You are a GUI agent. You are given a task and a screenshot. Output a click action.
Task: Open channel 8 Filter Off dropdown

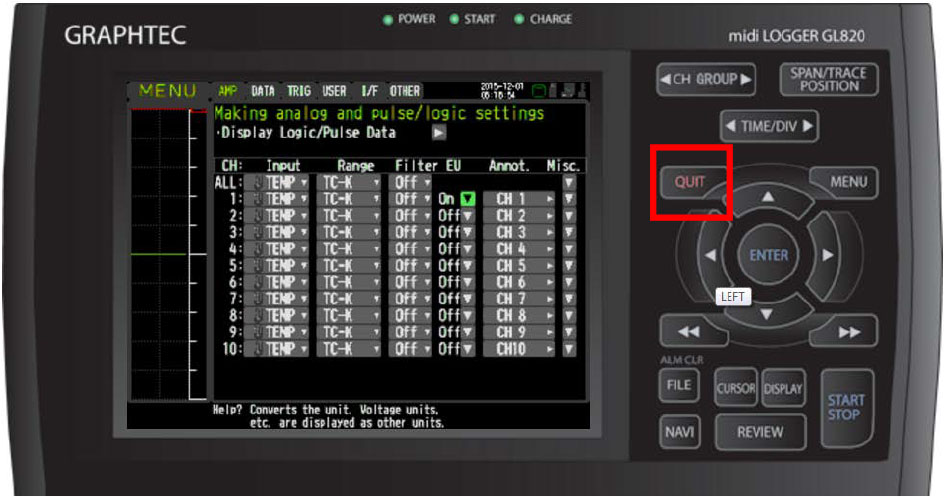(x=412, y=315)
